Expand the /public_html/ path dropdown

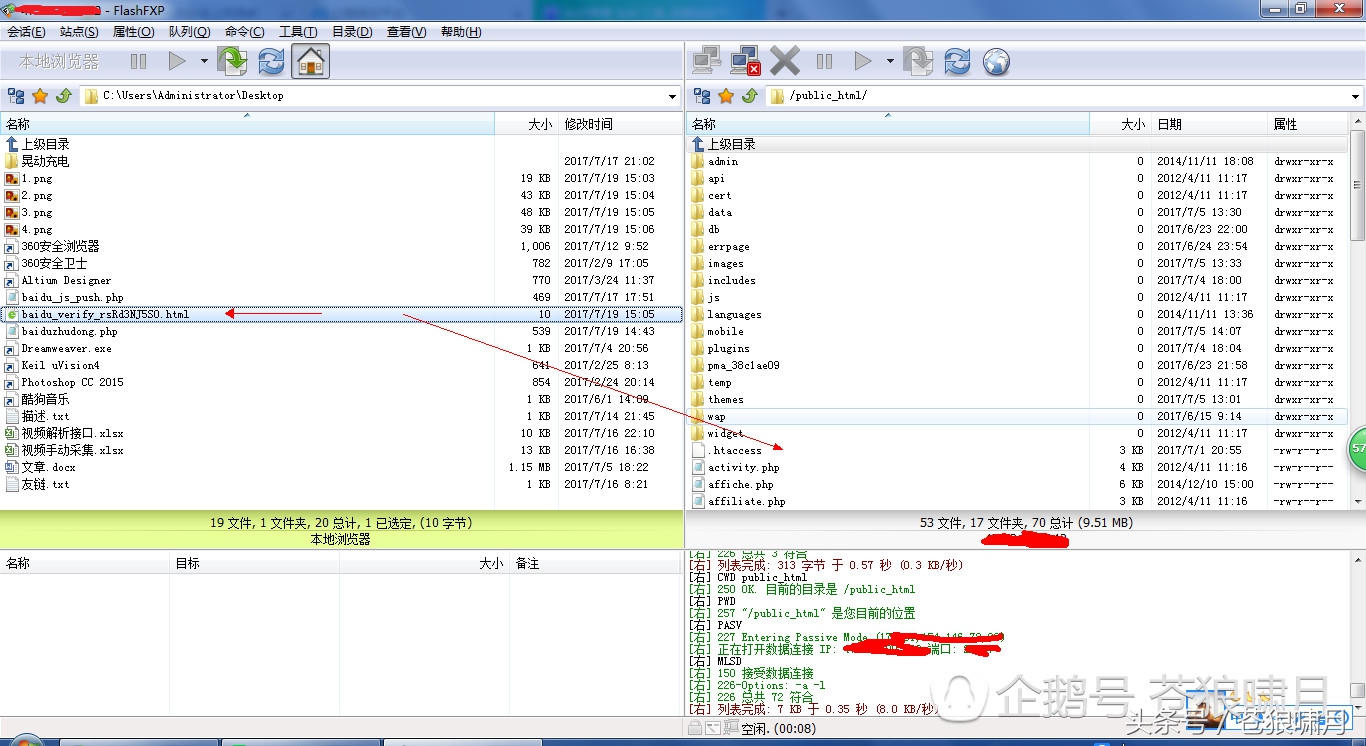point(1356,97)
